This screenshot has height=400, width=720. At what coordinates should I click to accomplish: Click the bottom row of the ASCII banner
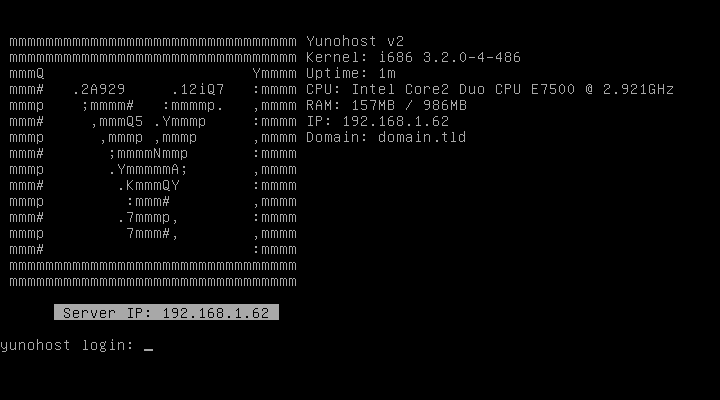[152, 281]
